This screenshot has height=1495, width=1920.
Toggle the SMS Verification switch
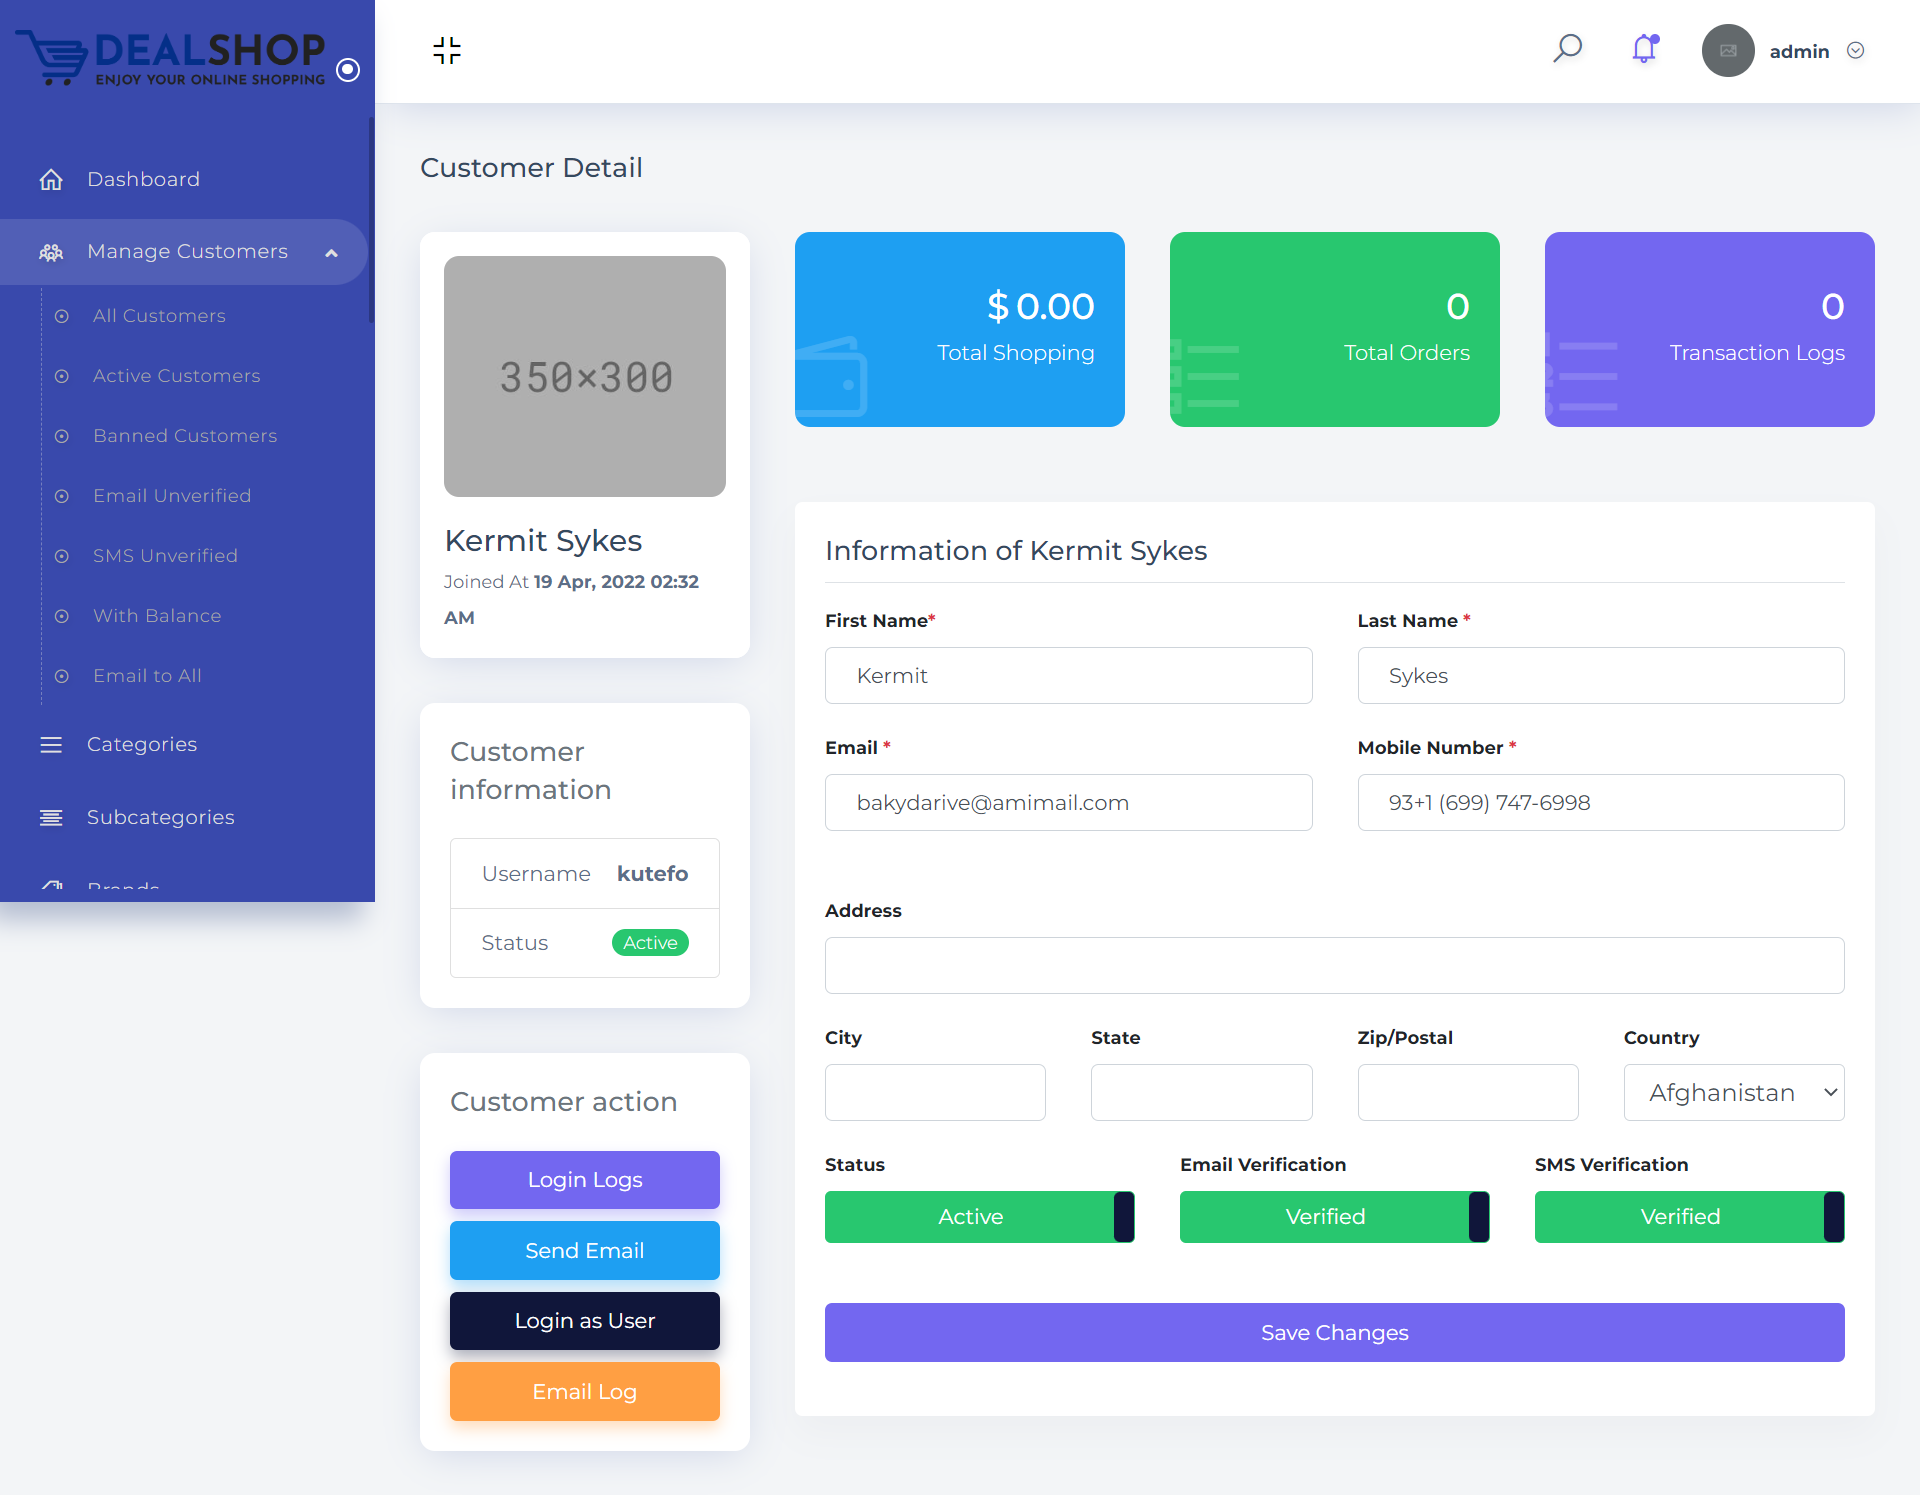tap(1689, 1217)
